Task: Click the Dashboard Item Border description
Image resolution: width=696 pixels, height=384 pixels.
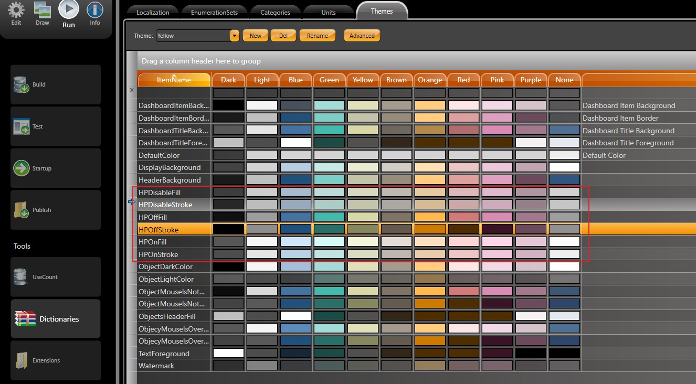Action: click(620, 118)
